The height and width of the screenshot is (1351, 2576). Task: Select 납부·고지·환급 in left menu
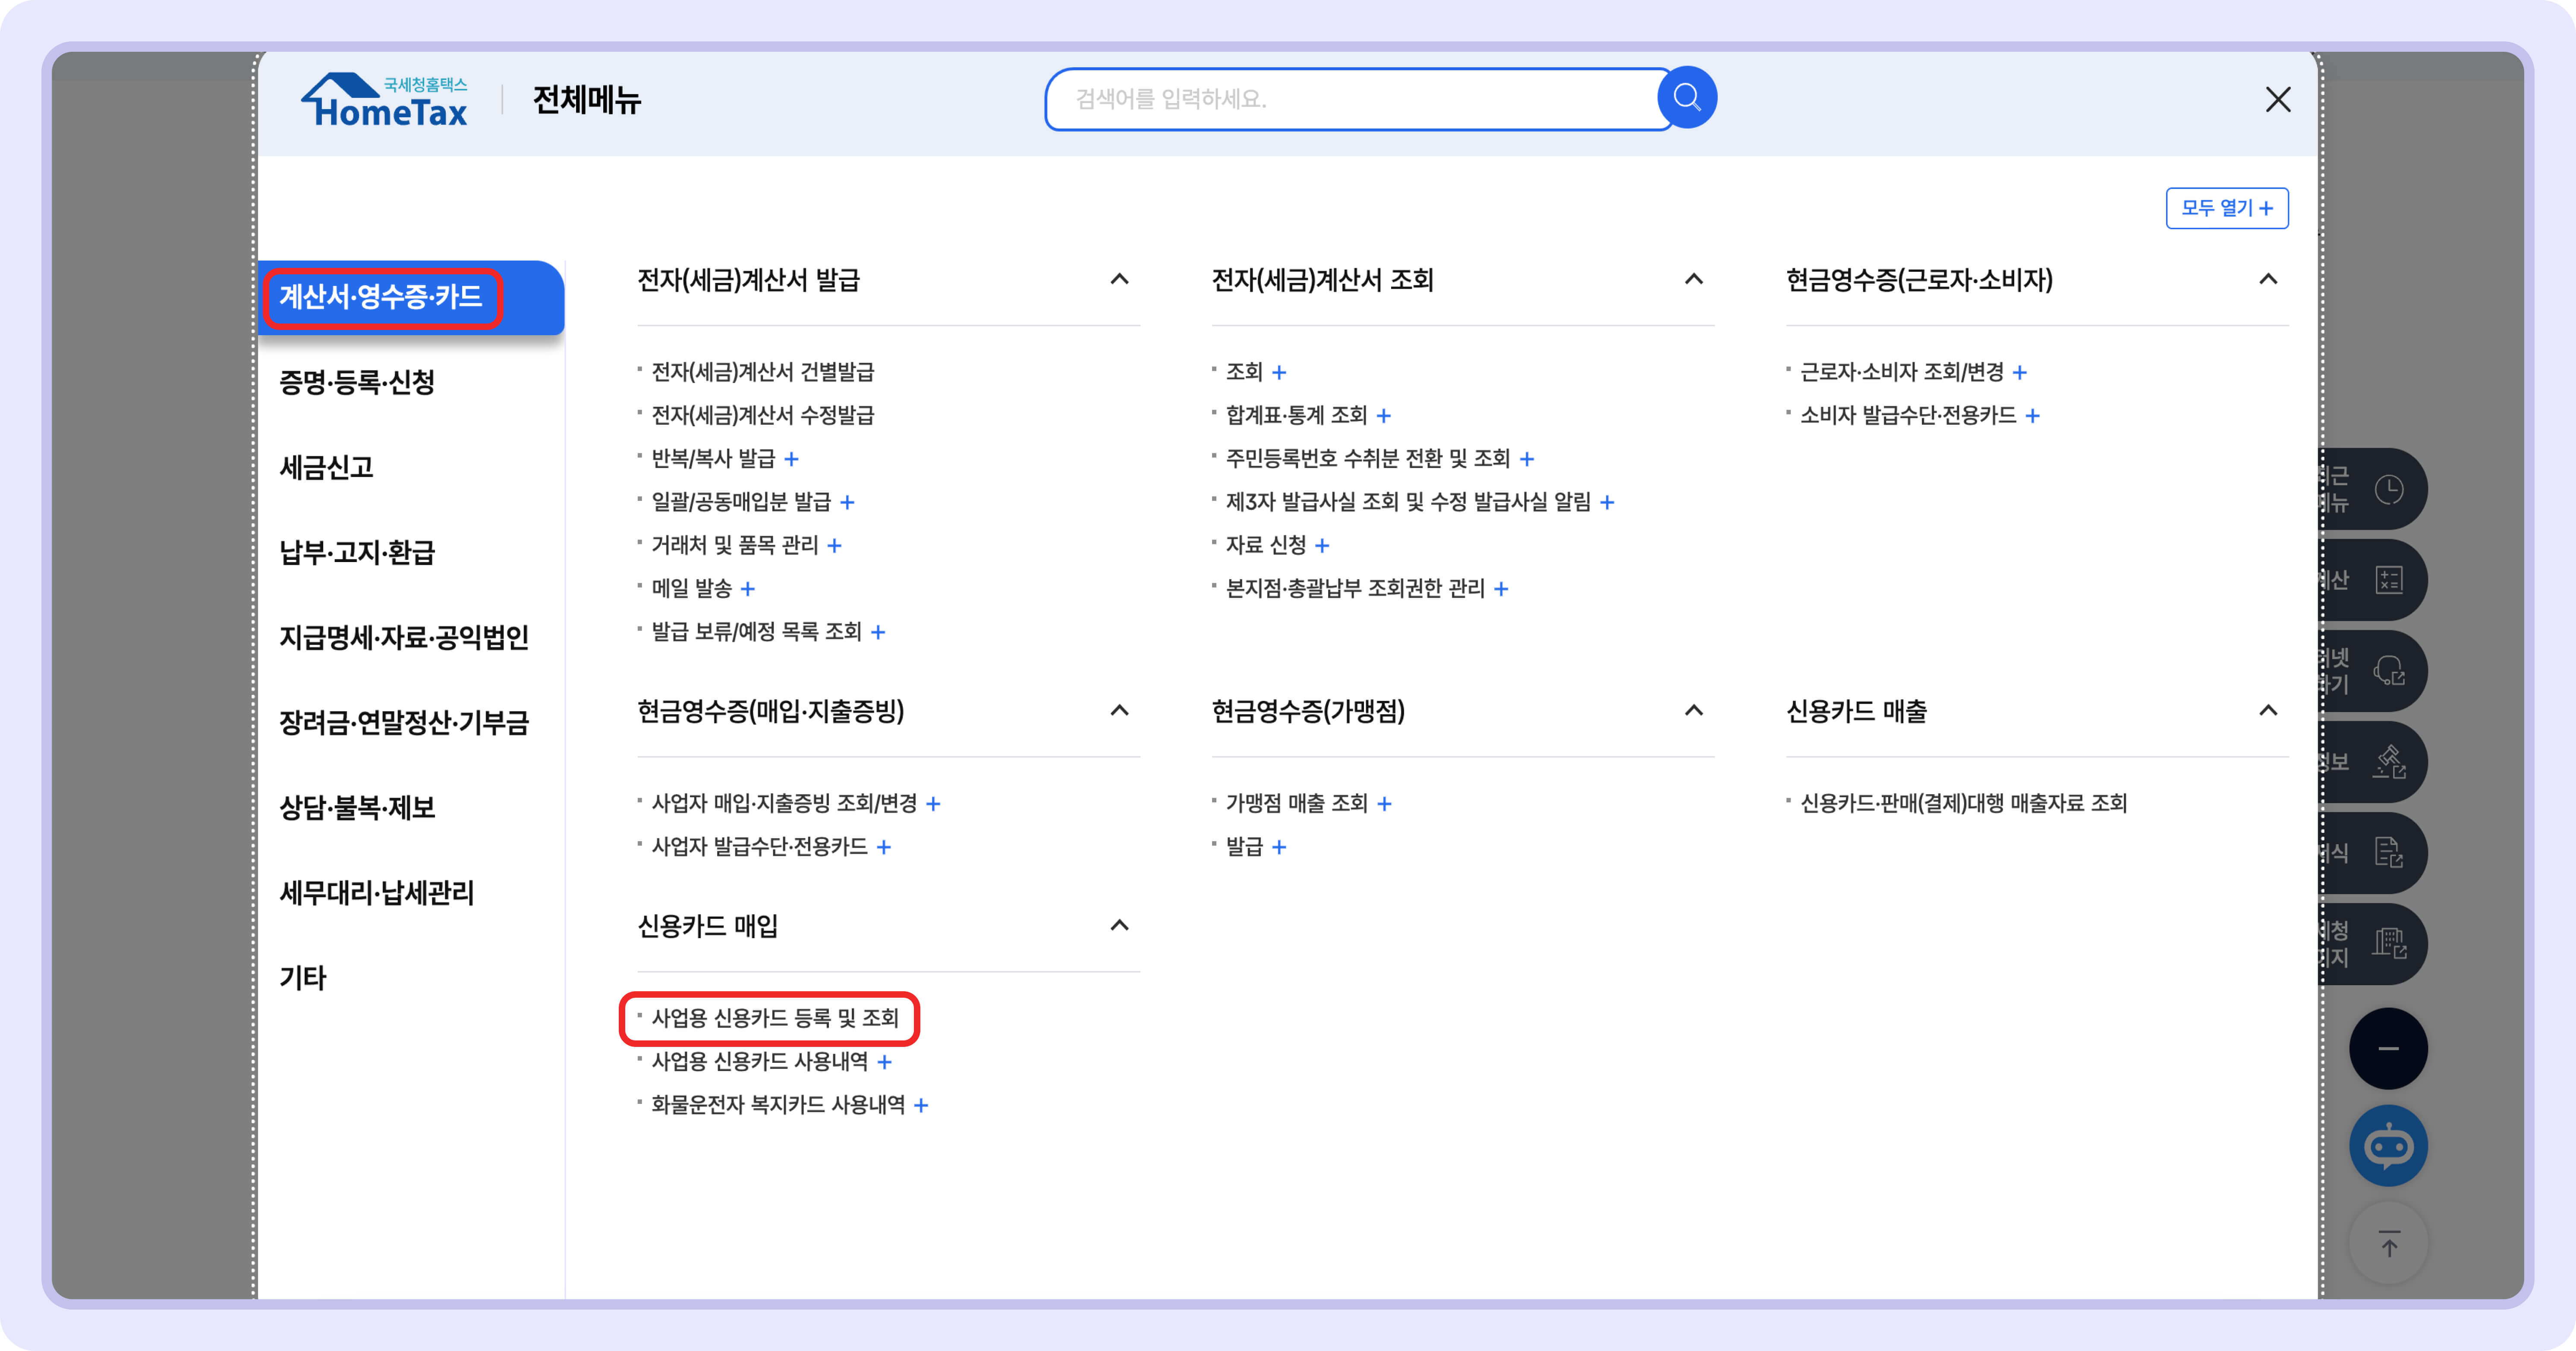click(x=357, y=552)
